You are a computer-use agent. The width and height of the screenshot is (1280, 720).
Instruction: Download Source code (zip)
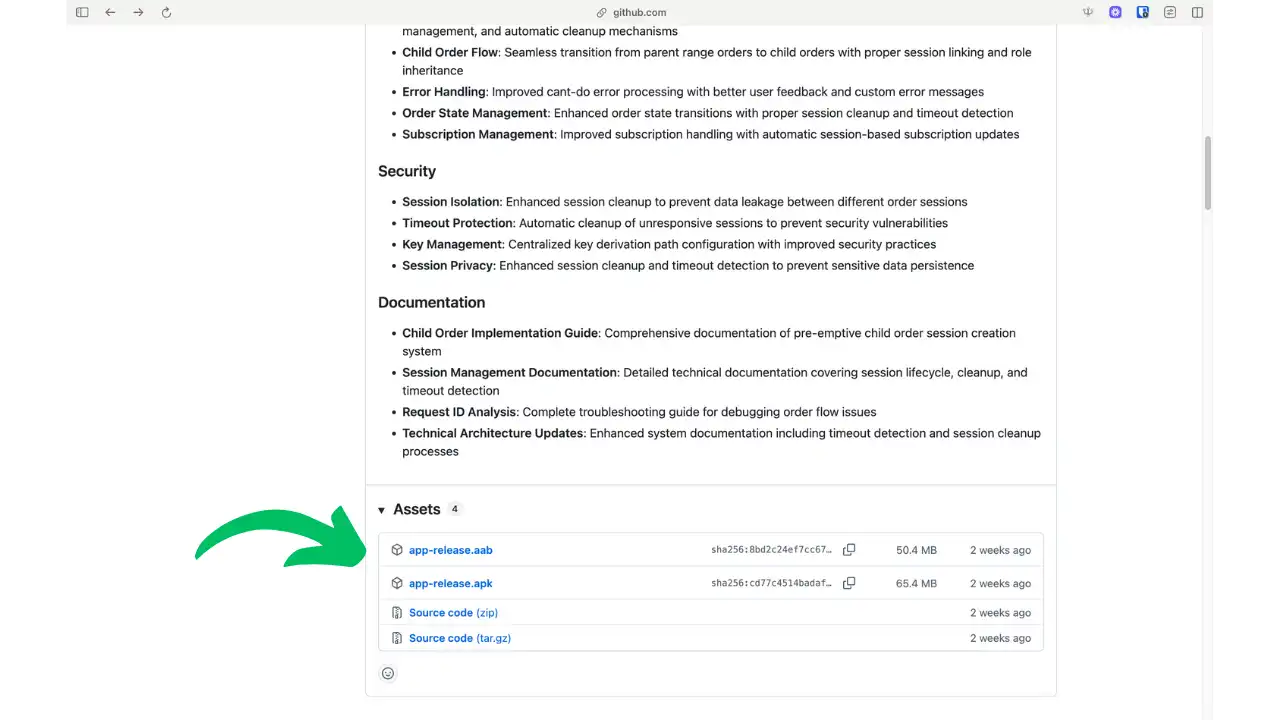[x=453, y=612]
